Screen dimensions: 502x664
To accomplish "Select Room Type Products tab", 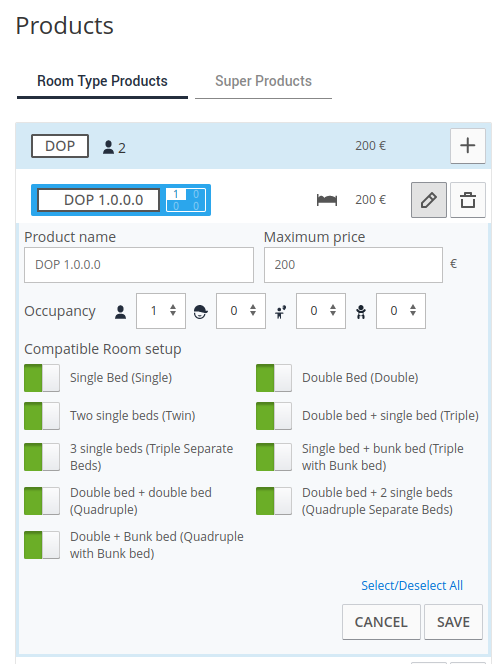I will (102, 81).
